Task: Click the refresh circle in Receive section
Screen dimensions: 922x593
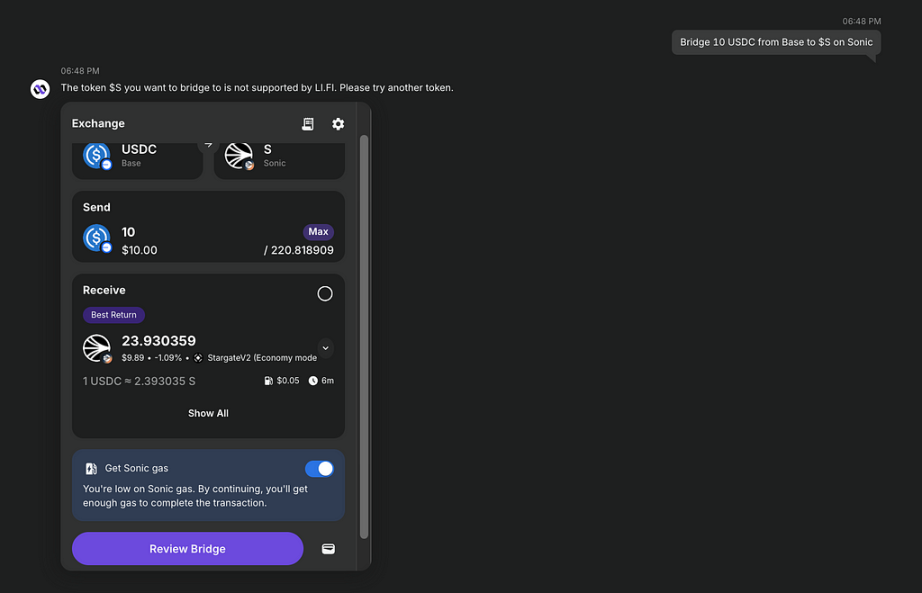Action: (x=325, y=294)
